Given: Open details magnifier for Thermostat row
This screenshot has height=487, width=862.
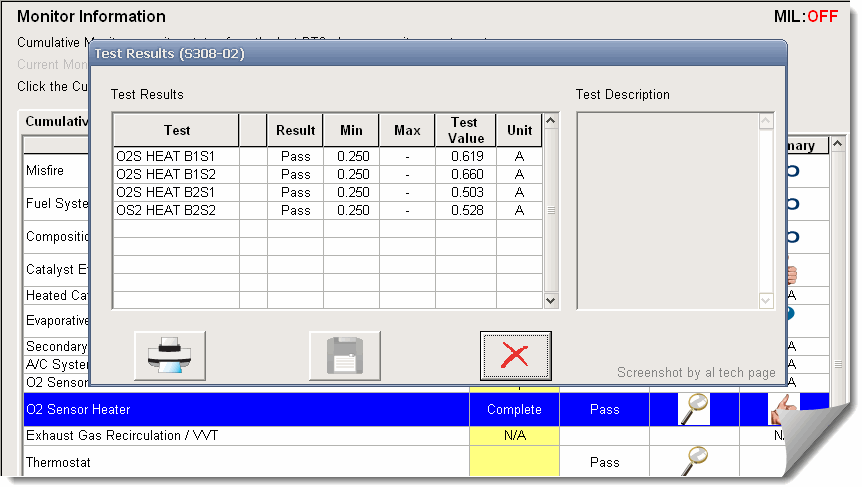Looking at the screenshot, I should 694,462.
